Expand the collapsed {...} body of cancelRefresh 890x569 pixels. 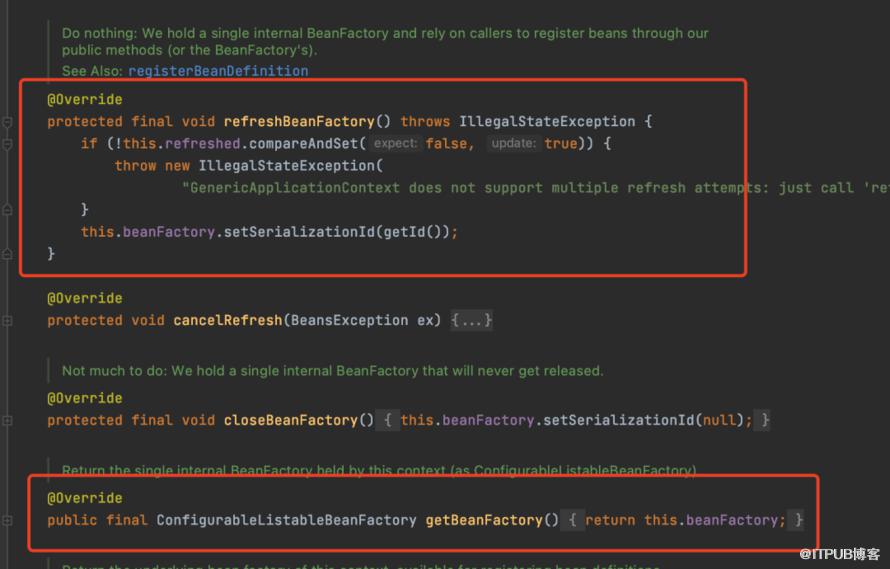pos(471,320)
